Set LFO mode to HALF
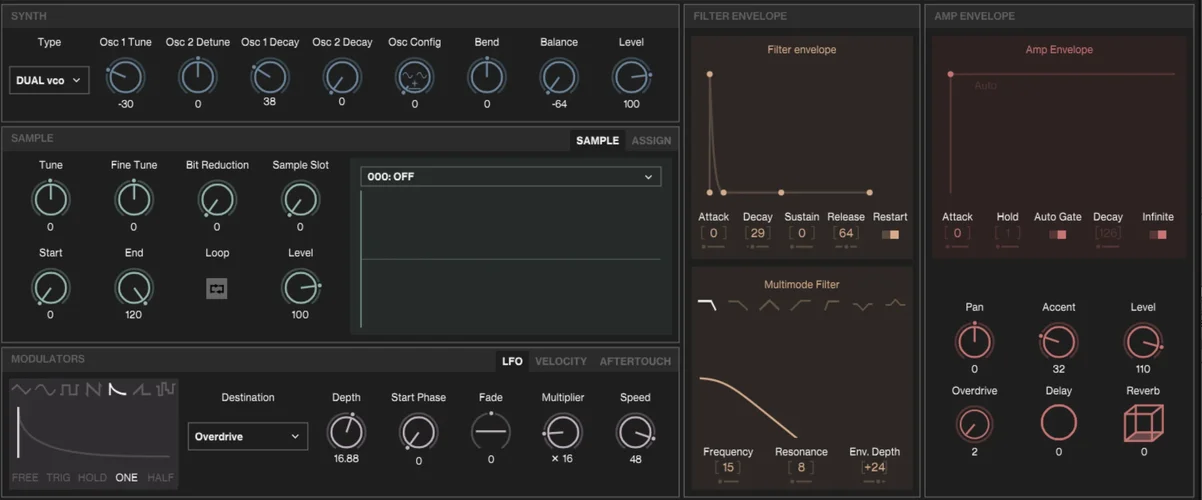The image size is (1202, 500). 160,478
